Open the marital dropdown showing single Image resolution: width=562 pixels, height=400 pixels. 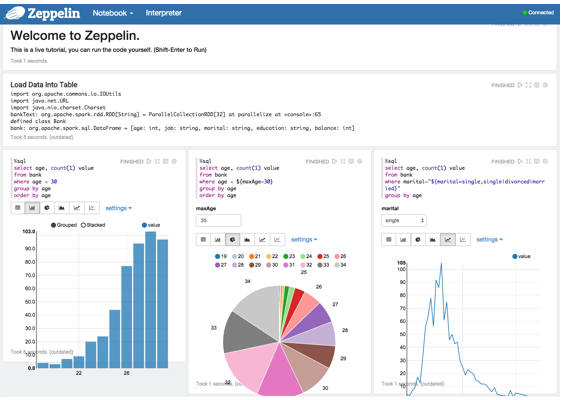click(404, 220)
